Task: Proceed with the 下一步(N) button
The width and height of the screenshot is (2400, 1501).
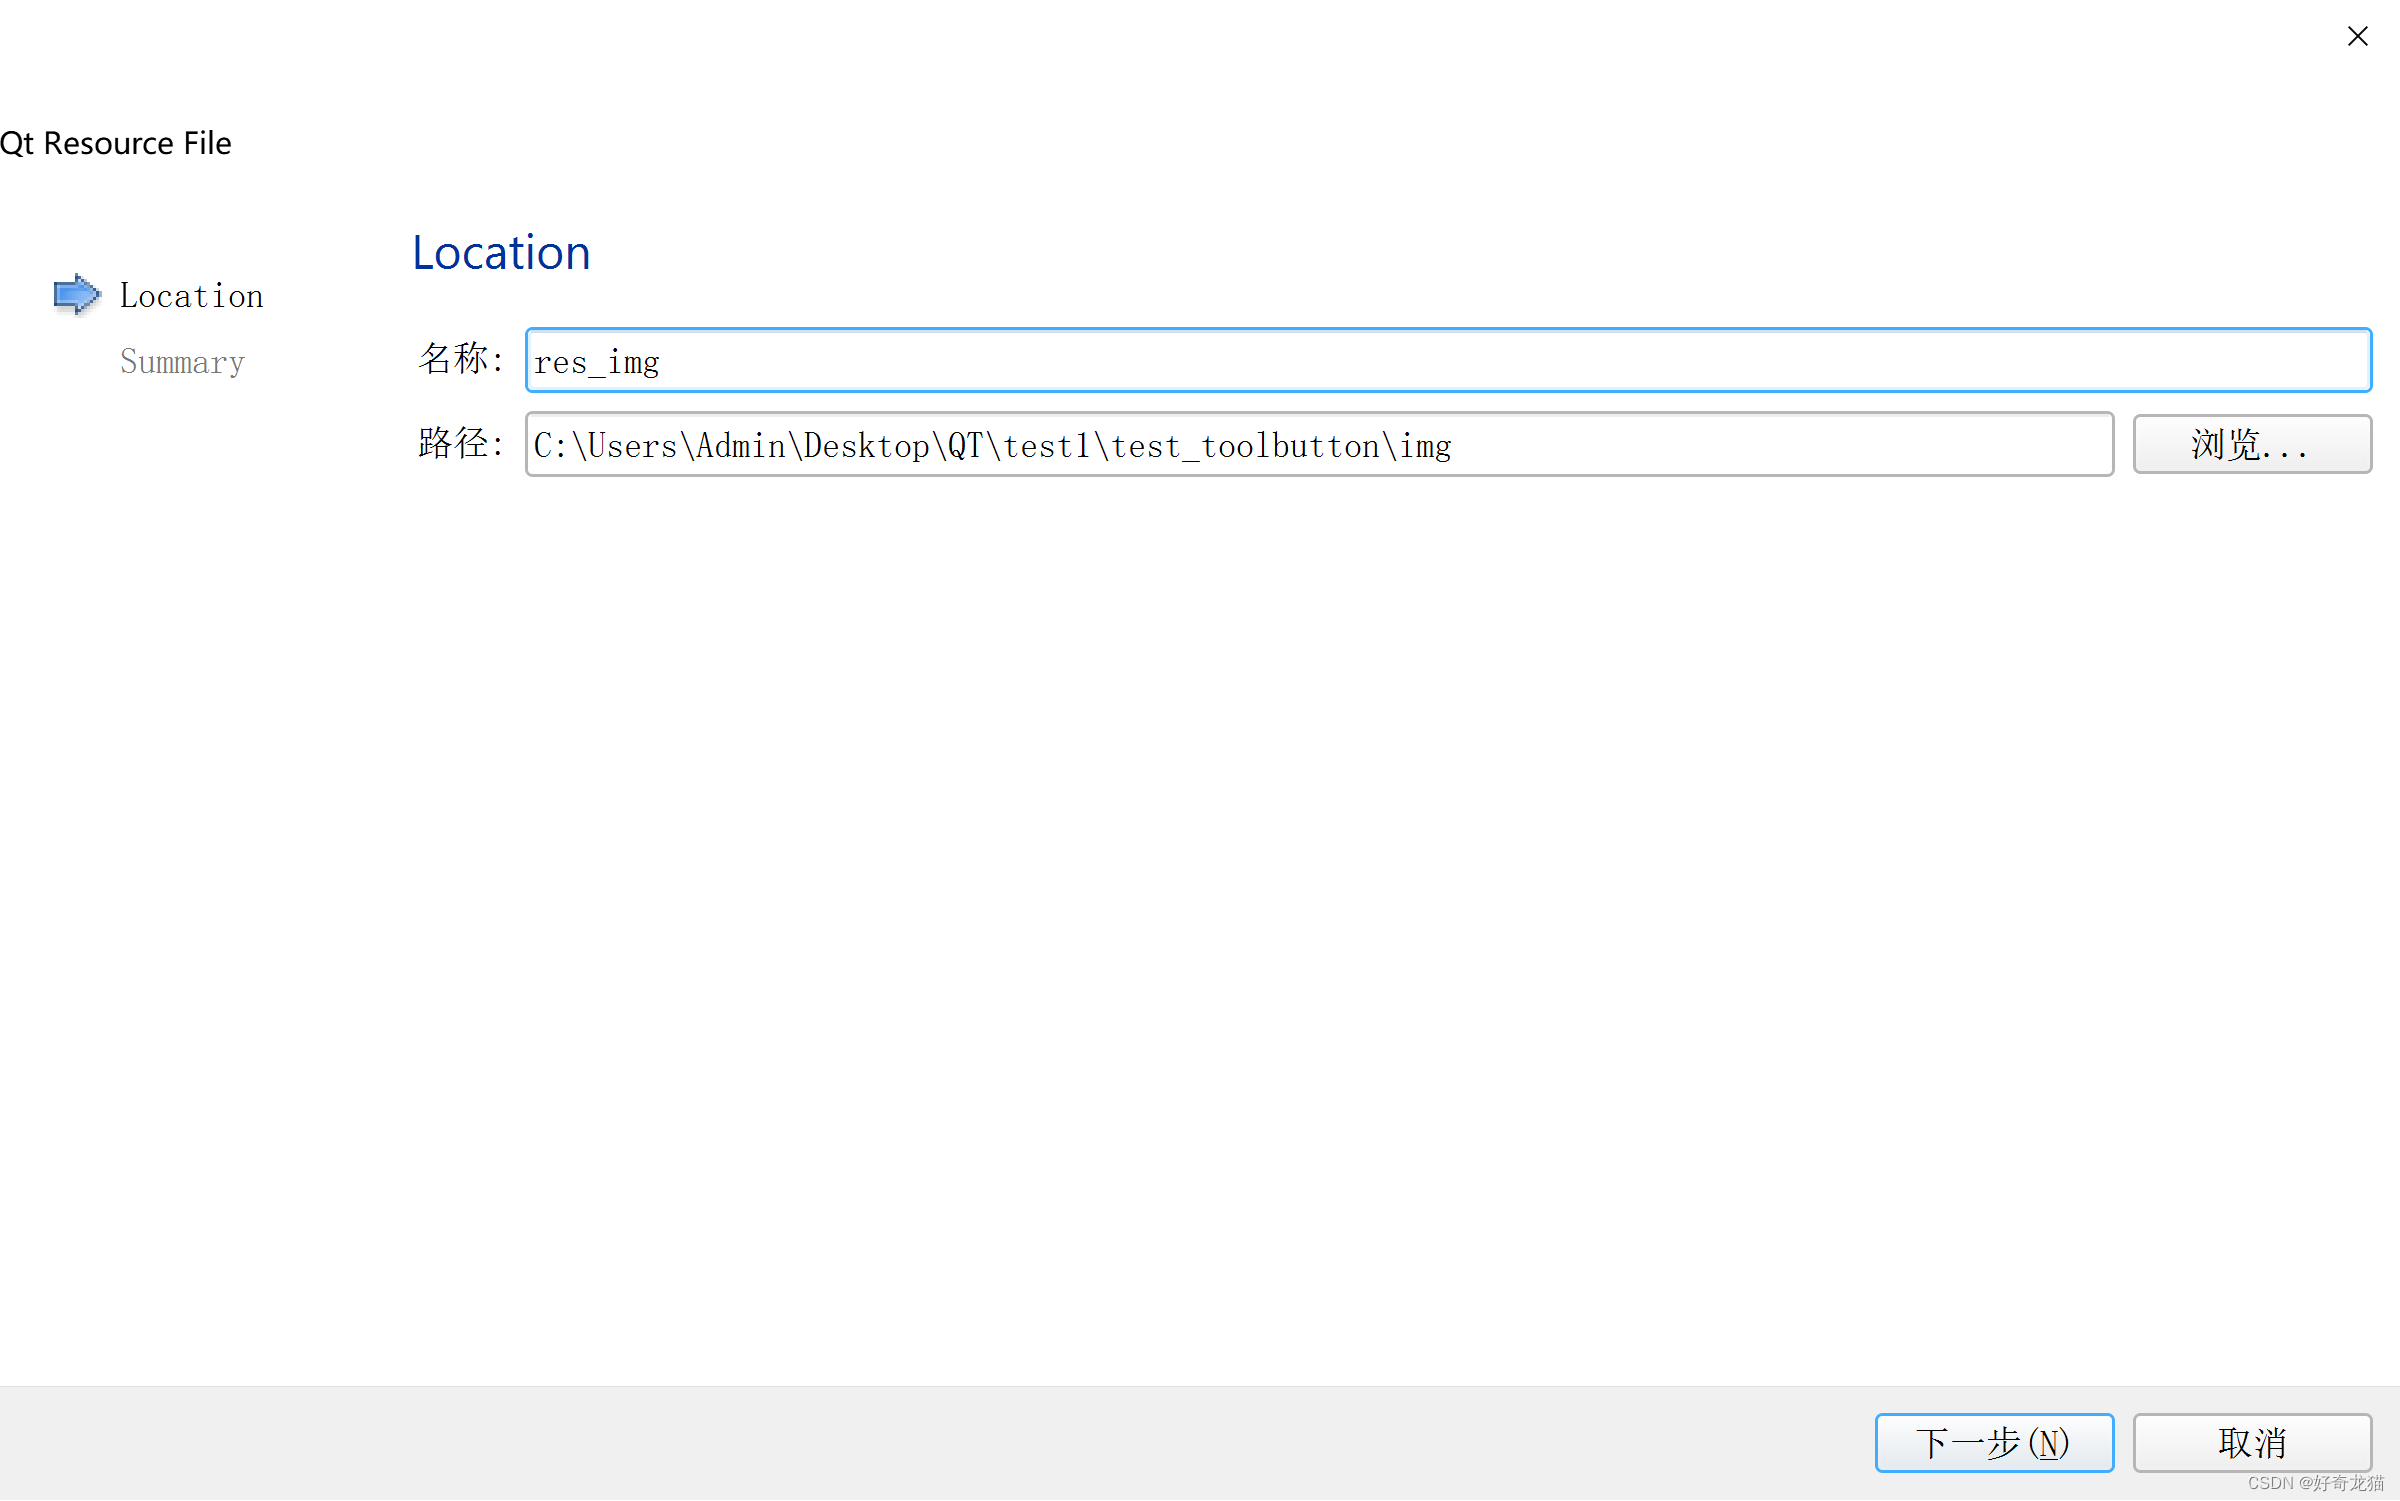Action: click(1994, 1443)
